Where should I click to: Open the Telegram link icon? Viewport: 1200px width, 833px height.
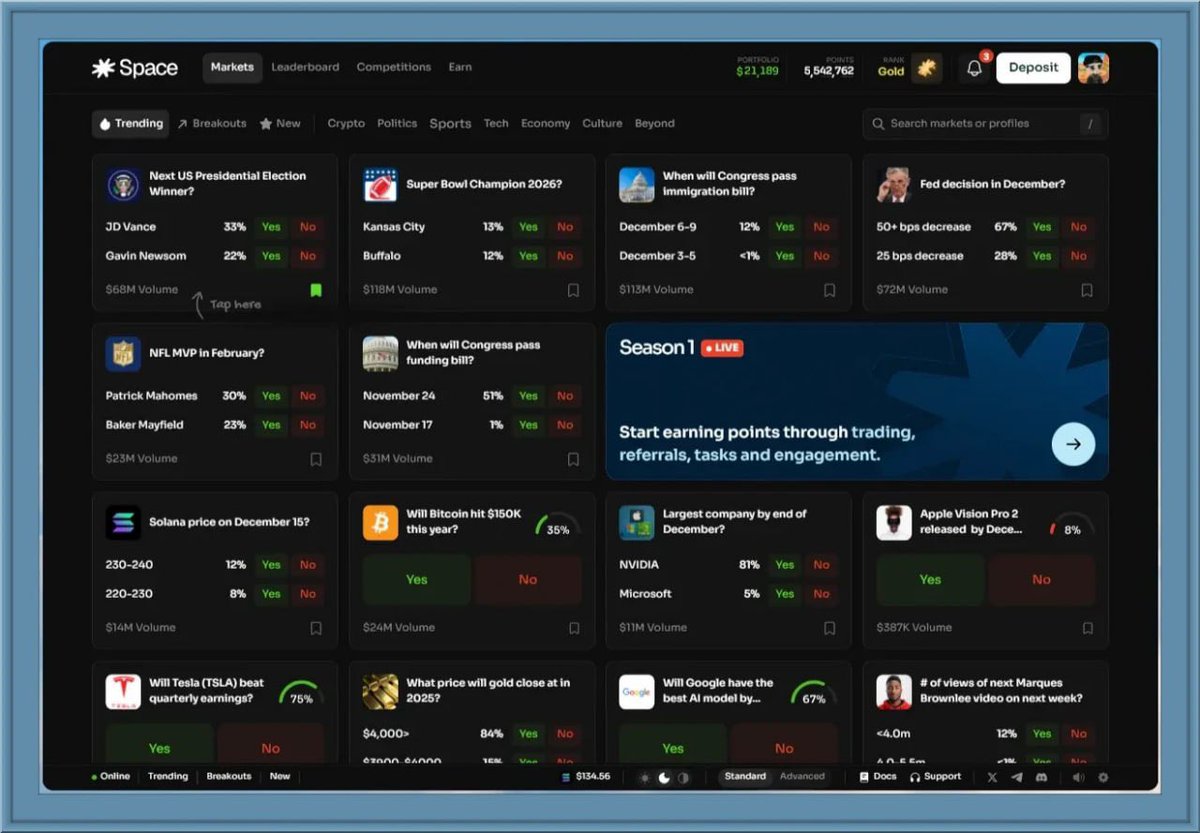(x=1017, y=777)
